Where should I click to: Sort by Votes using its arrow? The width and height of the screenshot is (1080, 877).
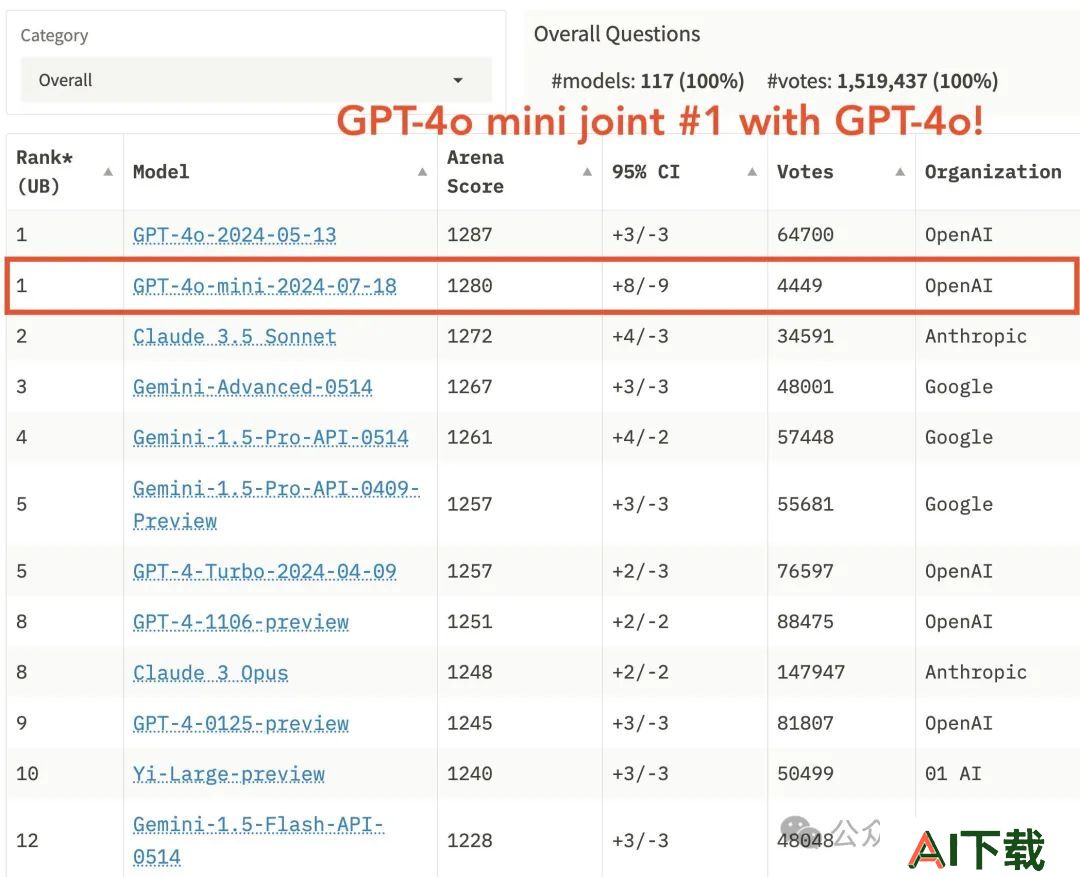(900, 172)
